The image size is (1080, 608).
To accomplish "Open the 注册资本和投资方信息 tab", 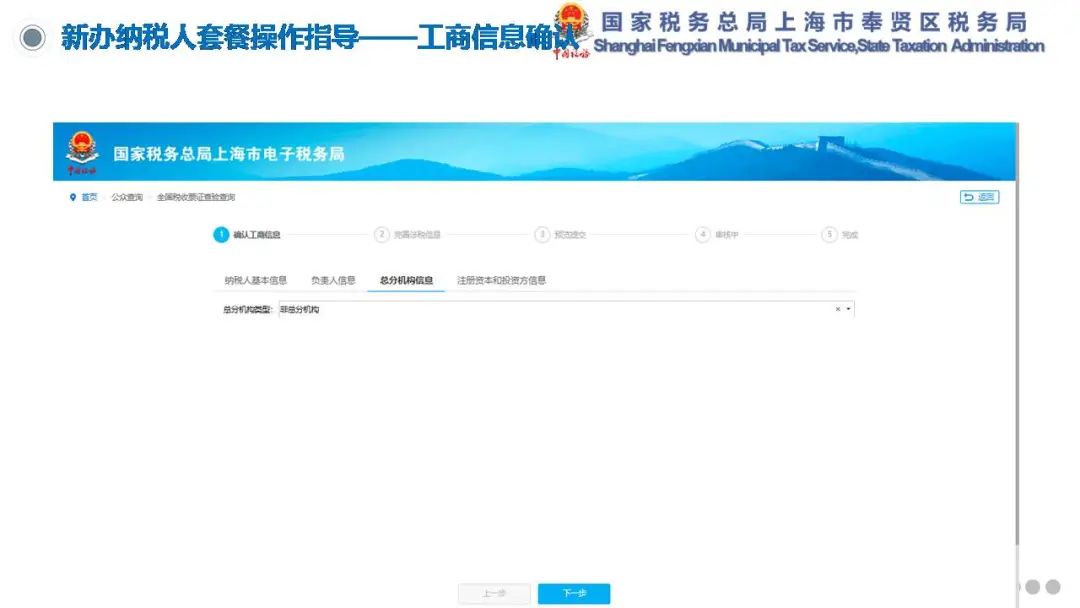I will click(x=501, y=280).
